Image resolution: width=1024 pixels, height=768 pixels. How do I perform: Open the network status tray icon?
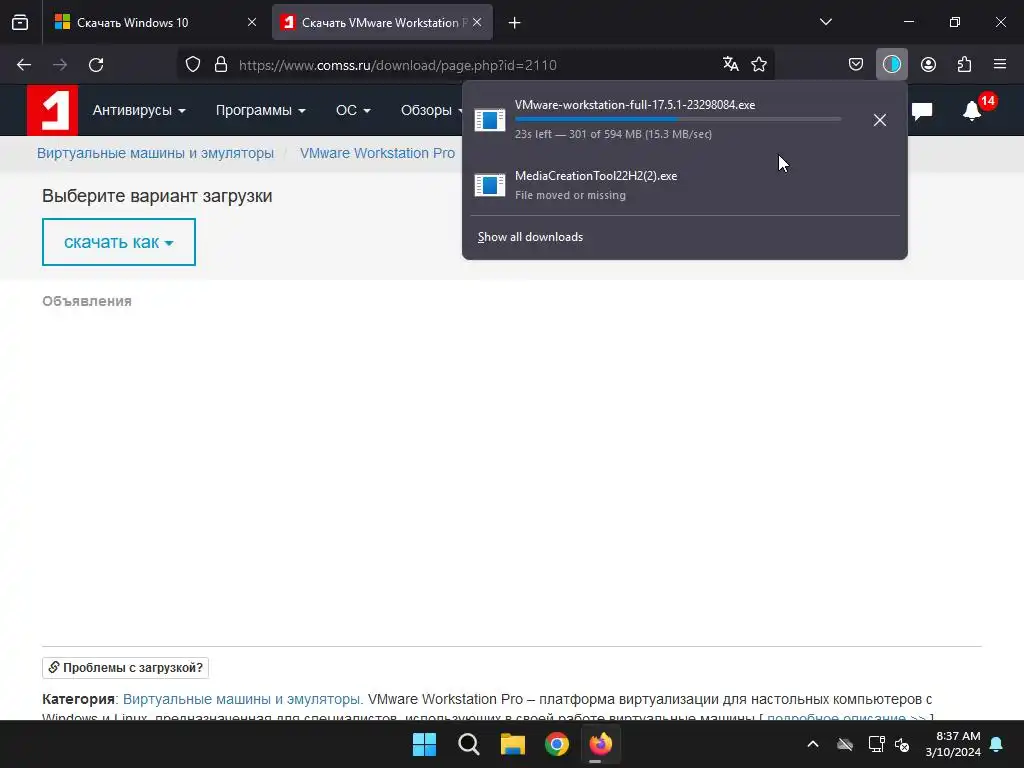876,744
